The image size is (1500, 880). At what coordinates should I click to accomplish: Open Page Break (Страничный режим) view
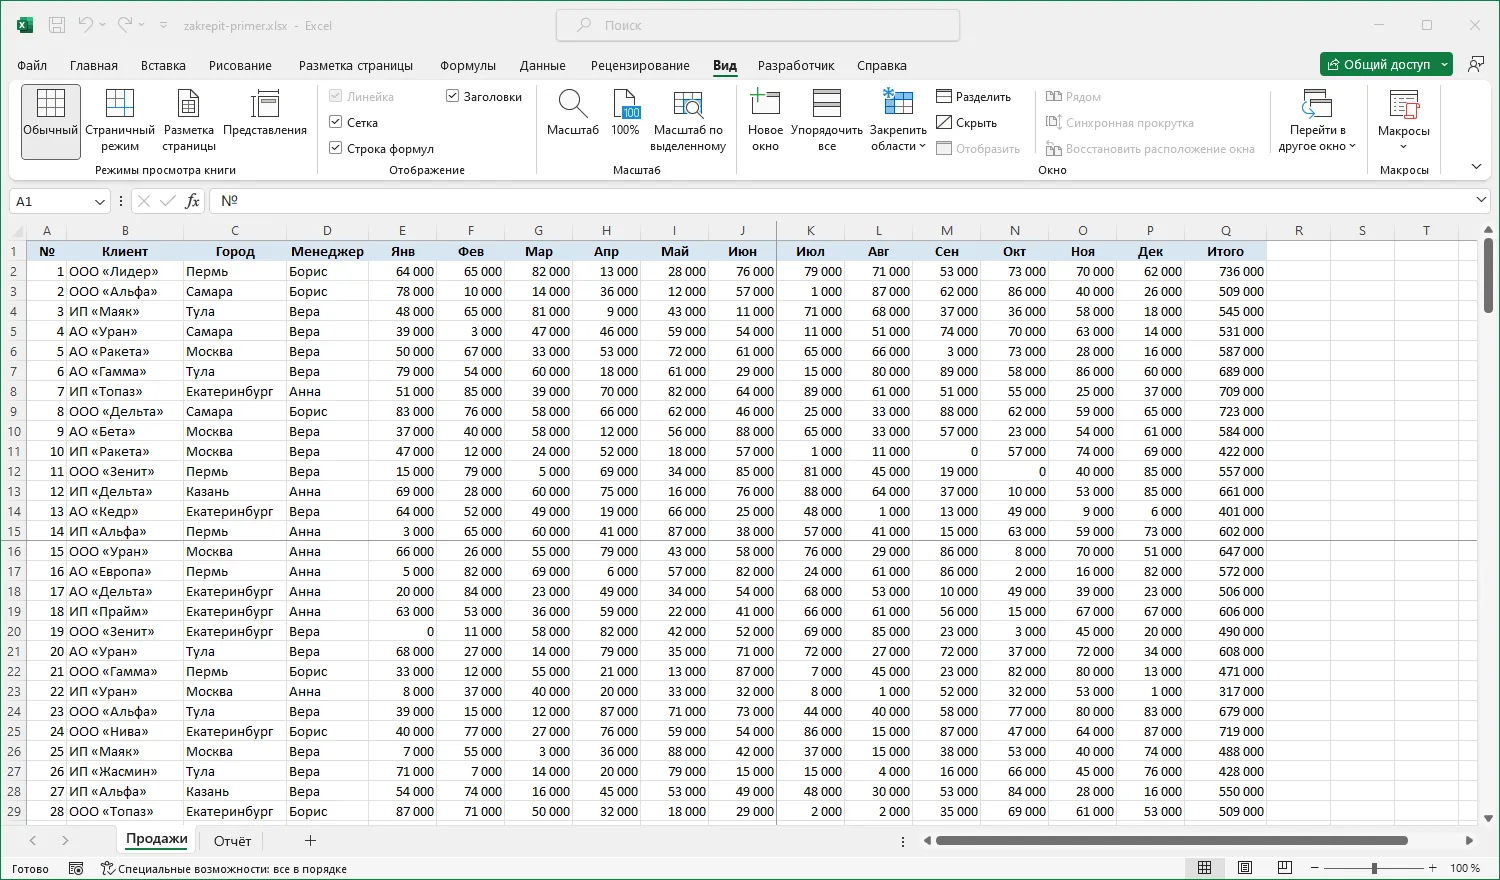pyautogui.click(x=120, y=121)
